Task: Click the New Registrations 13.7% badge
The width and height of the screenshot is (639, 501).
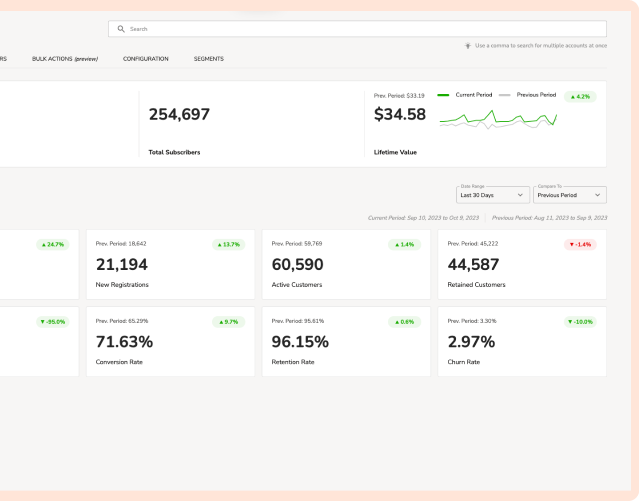Action: pos(229,245)
